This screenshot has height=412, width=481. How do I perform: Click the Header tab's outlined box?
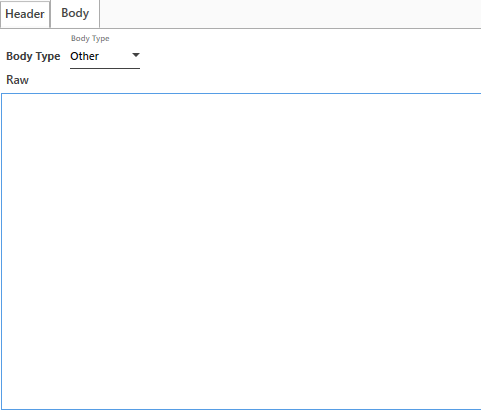(25, 14)
